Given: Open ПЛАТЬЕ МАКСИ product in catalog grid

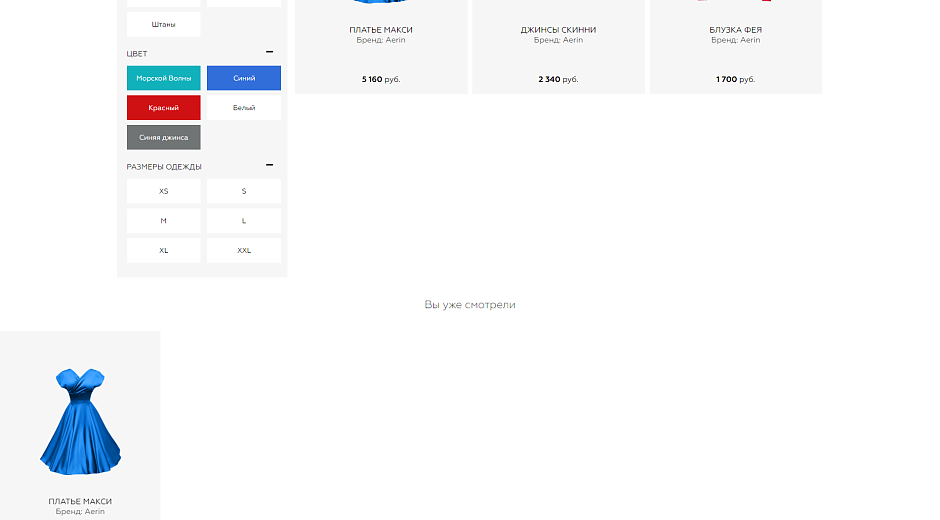Looking at the screenshot, I should click(x=381, y=29).
